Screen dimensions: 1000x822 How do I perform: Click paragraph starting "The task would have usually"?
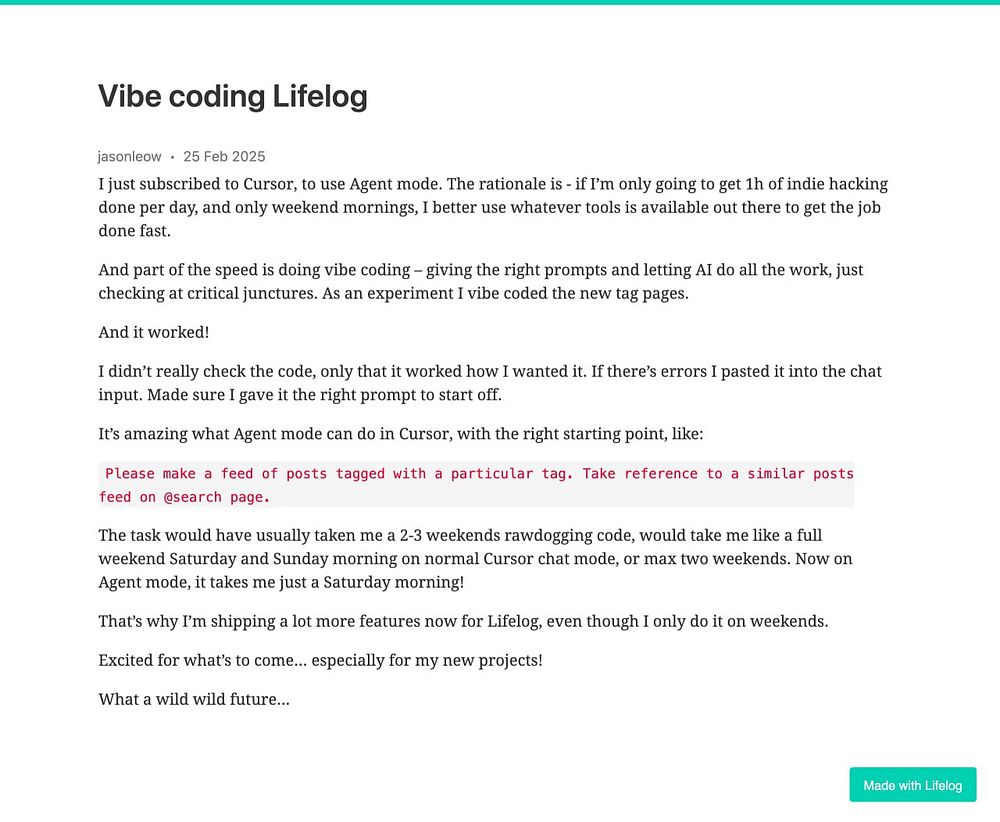pyautogui.click(x=475, y=559)
